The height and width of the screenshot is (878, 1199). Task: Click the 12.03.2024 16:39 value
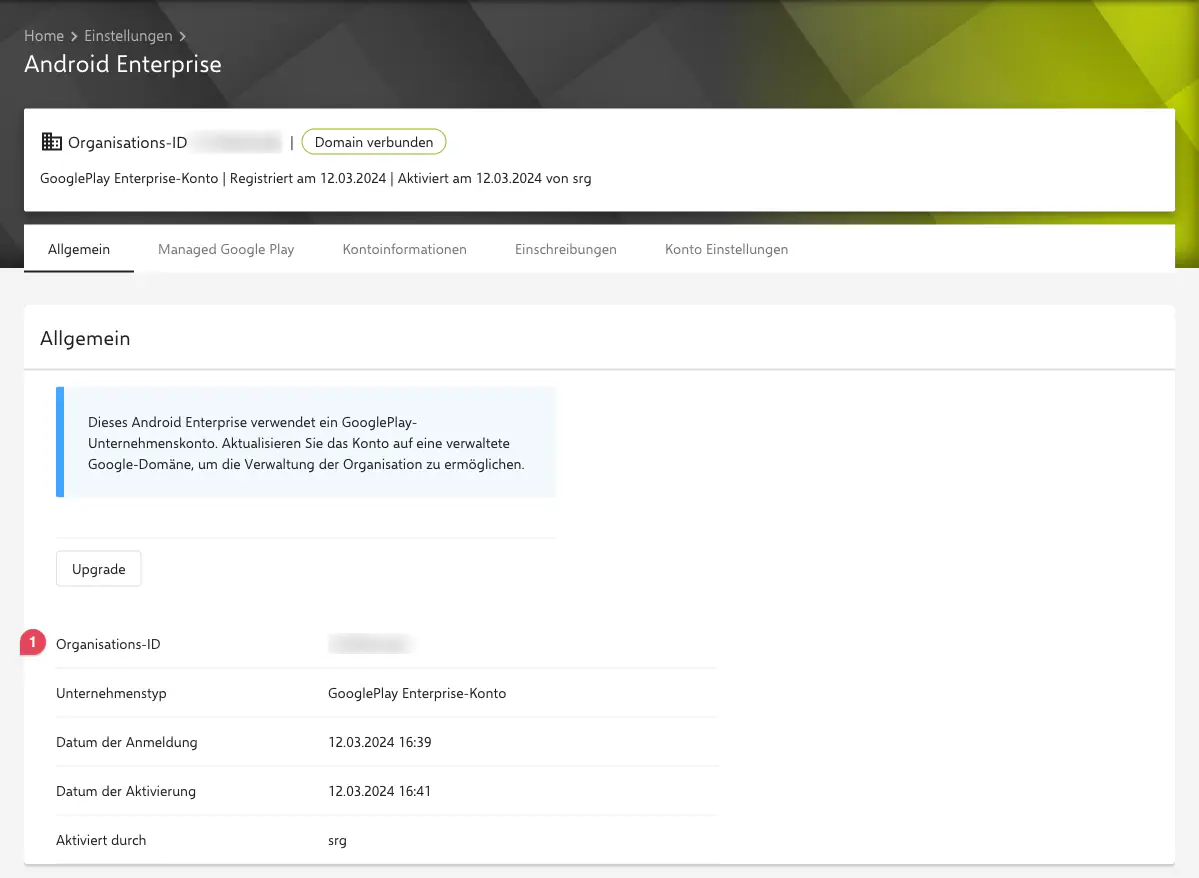click(380, 742)
